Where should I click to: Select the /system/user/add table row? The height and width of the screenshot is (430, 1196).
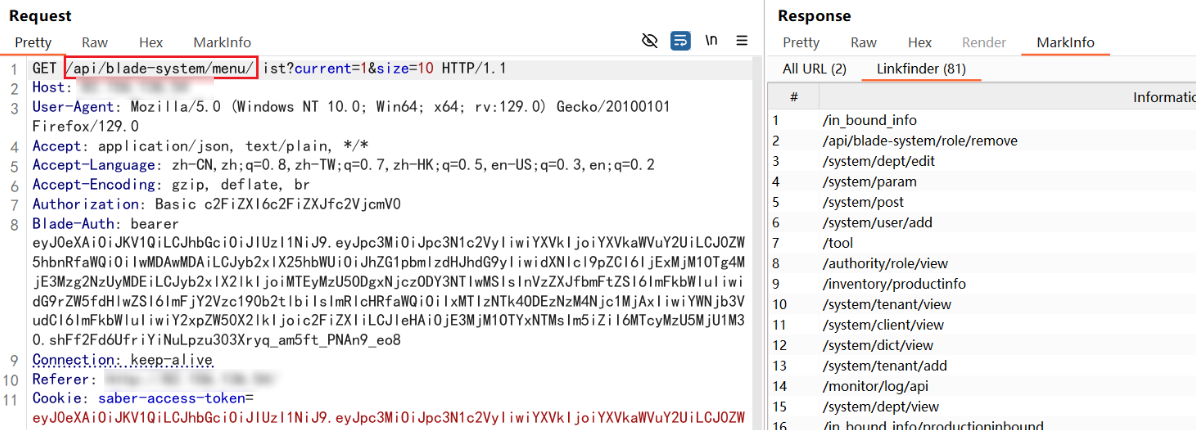pyautogui.click(x=876, y=223)
